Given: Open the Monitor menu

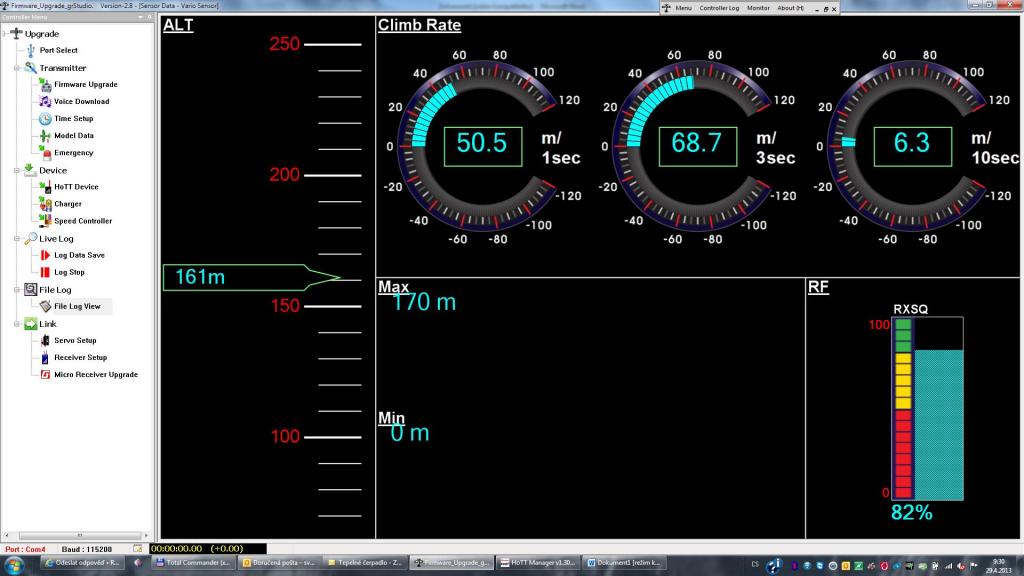Looking at the screenshot, I should (x=758, y=8).
